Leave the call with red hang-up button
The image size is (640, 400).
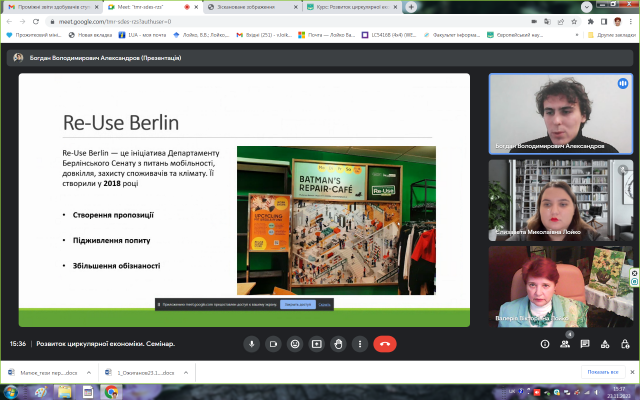click(x=384, y=343)
